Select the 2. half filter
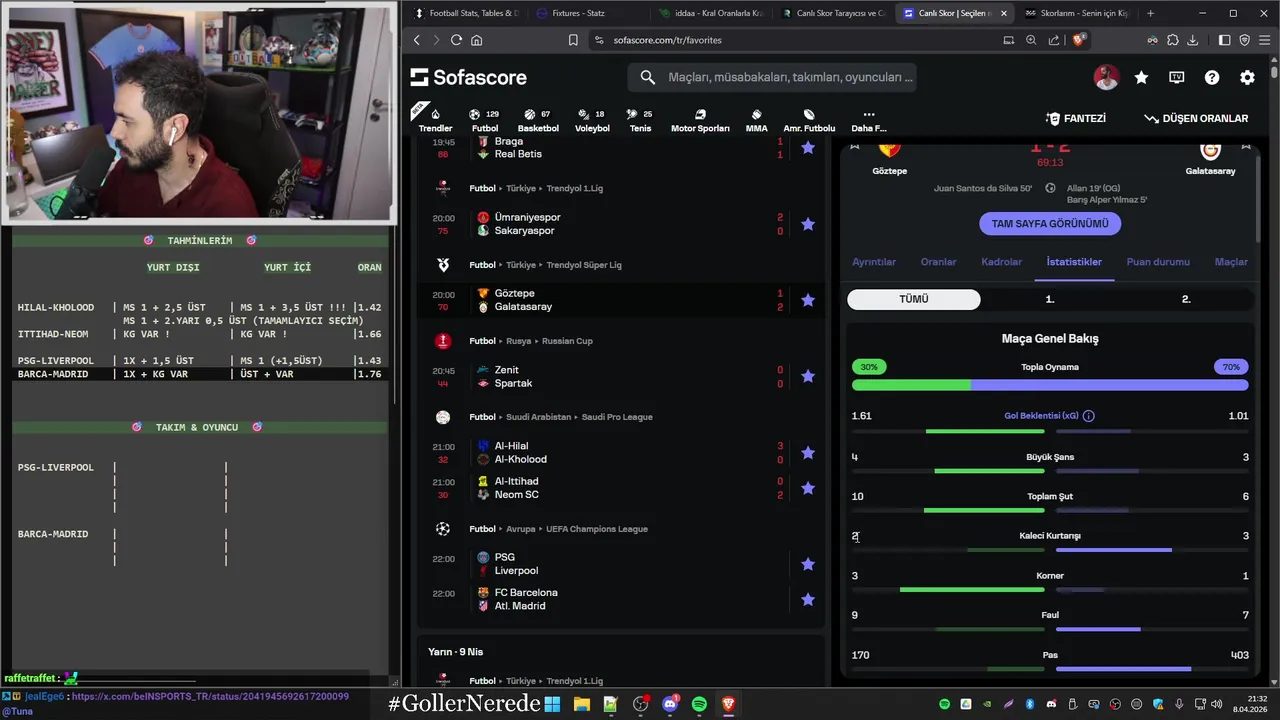This screenshot has width=1280, height=720. click(x=1186, y=299)
